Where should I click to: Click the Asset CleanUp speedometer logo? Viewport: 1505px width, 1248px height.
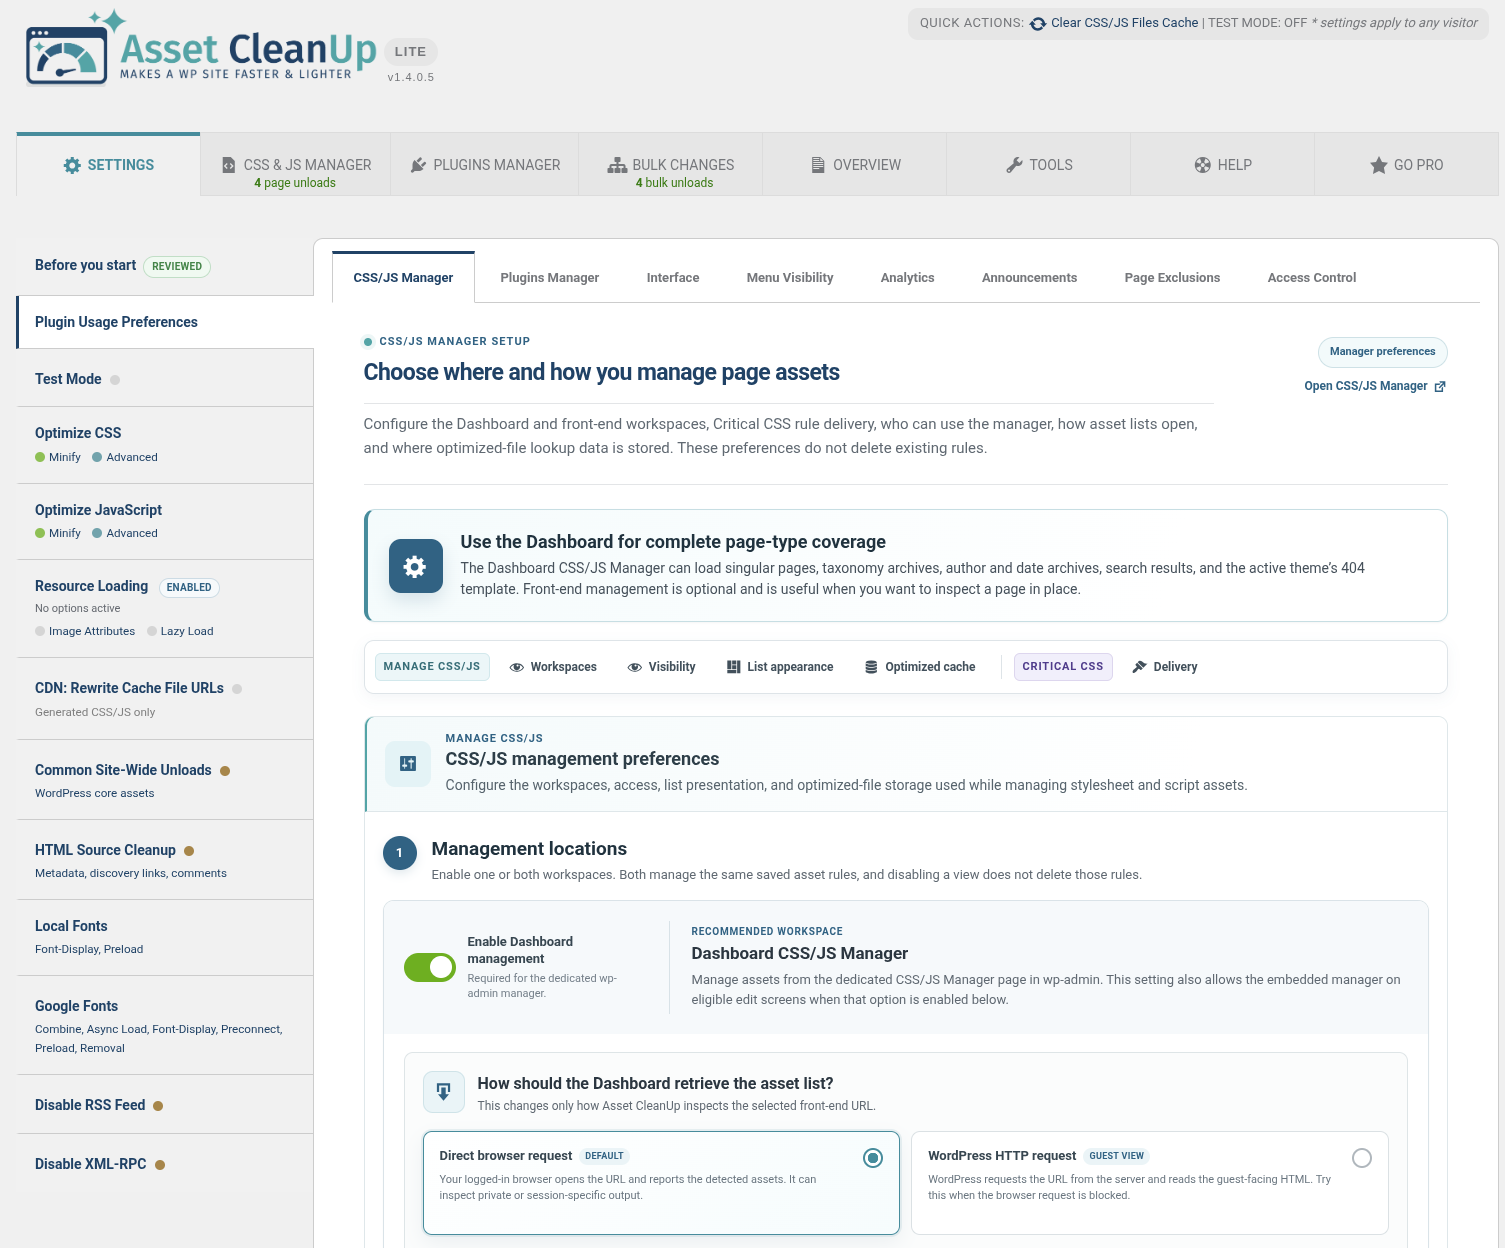(x=67, y=56)
